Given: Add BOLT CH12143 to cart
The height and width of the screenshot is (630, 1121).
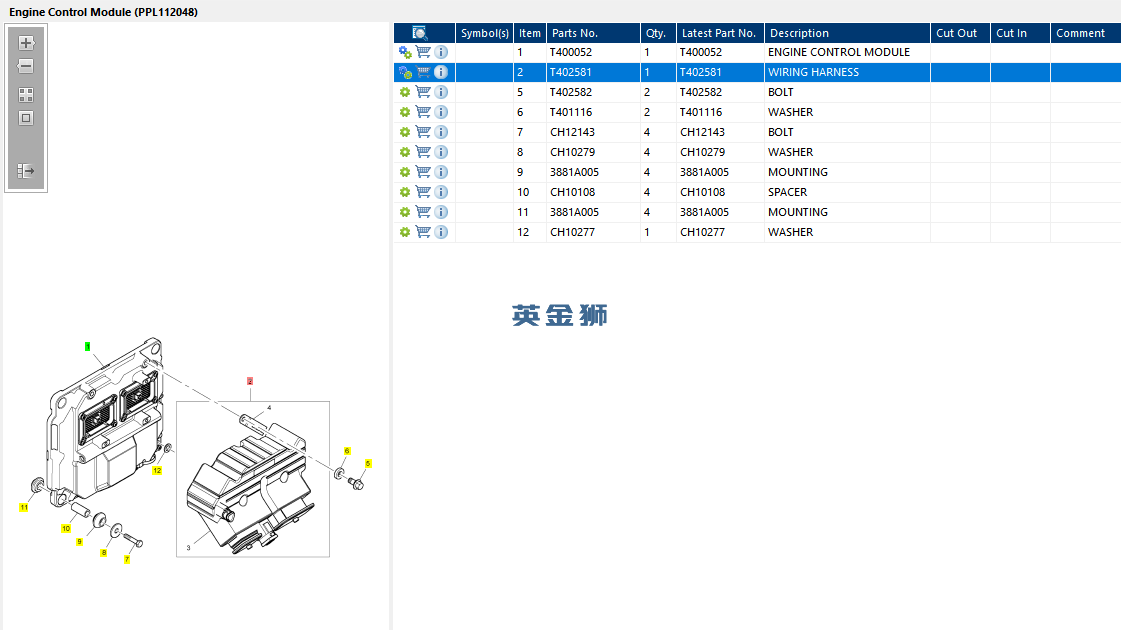Looking at the screenshot, I should (423, 132).
